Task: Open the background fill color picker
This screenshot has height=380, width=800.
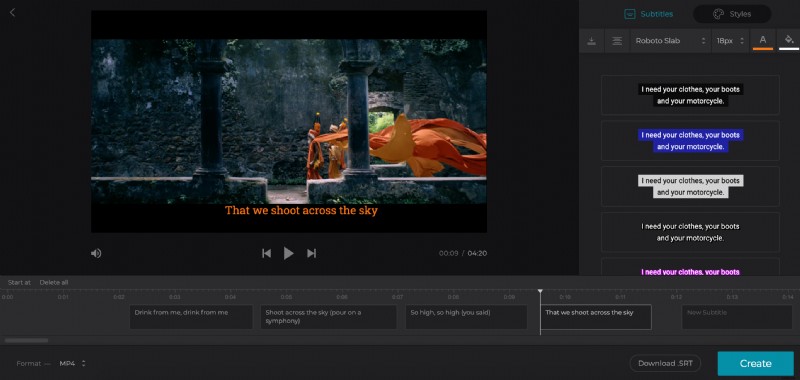Action: coord(789,40)
